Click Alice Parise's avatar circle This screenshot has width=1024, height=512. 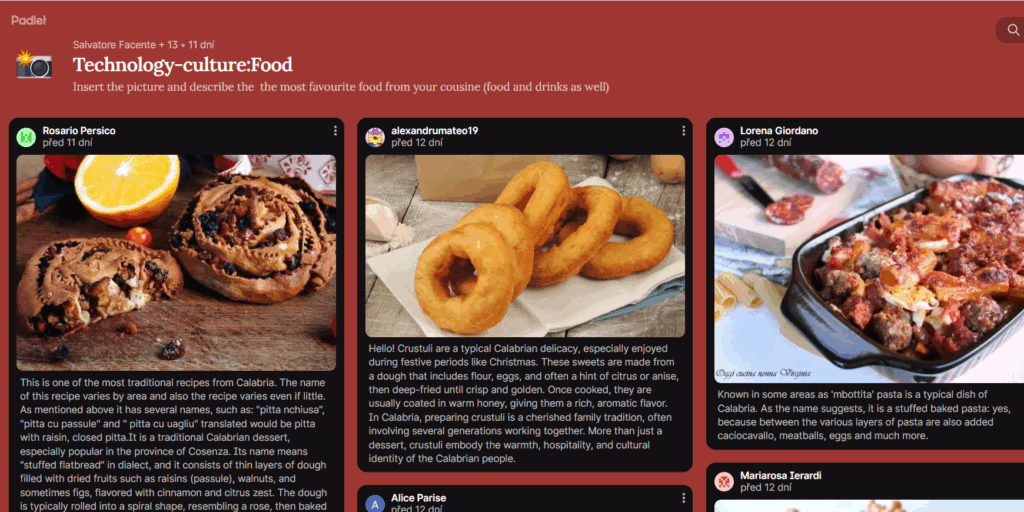375,504
